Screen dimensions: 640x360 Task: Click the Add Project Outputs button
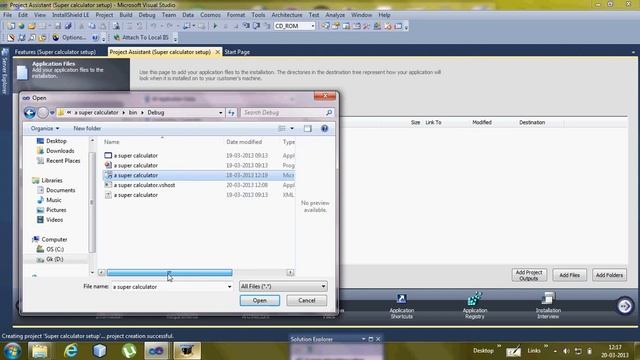click(529, 275)
